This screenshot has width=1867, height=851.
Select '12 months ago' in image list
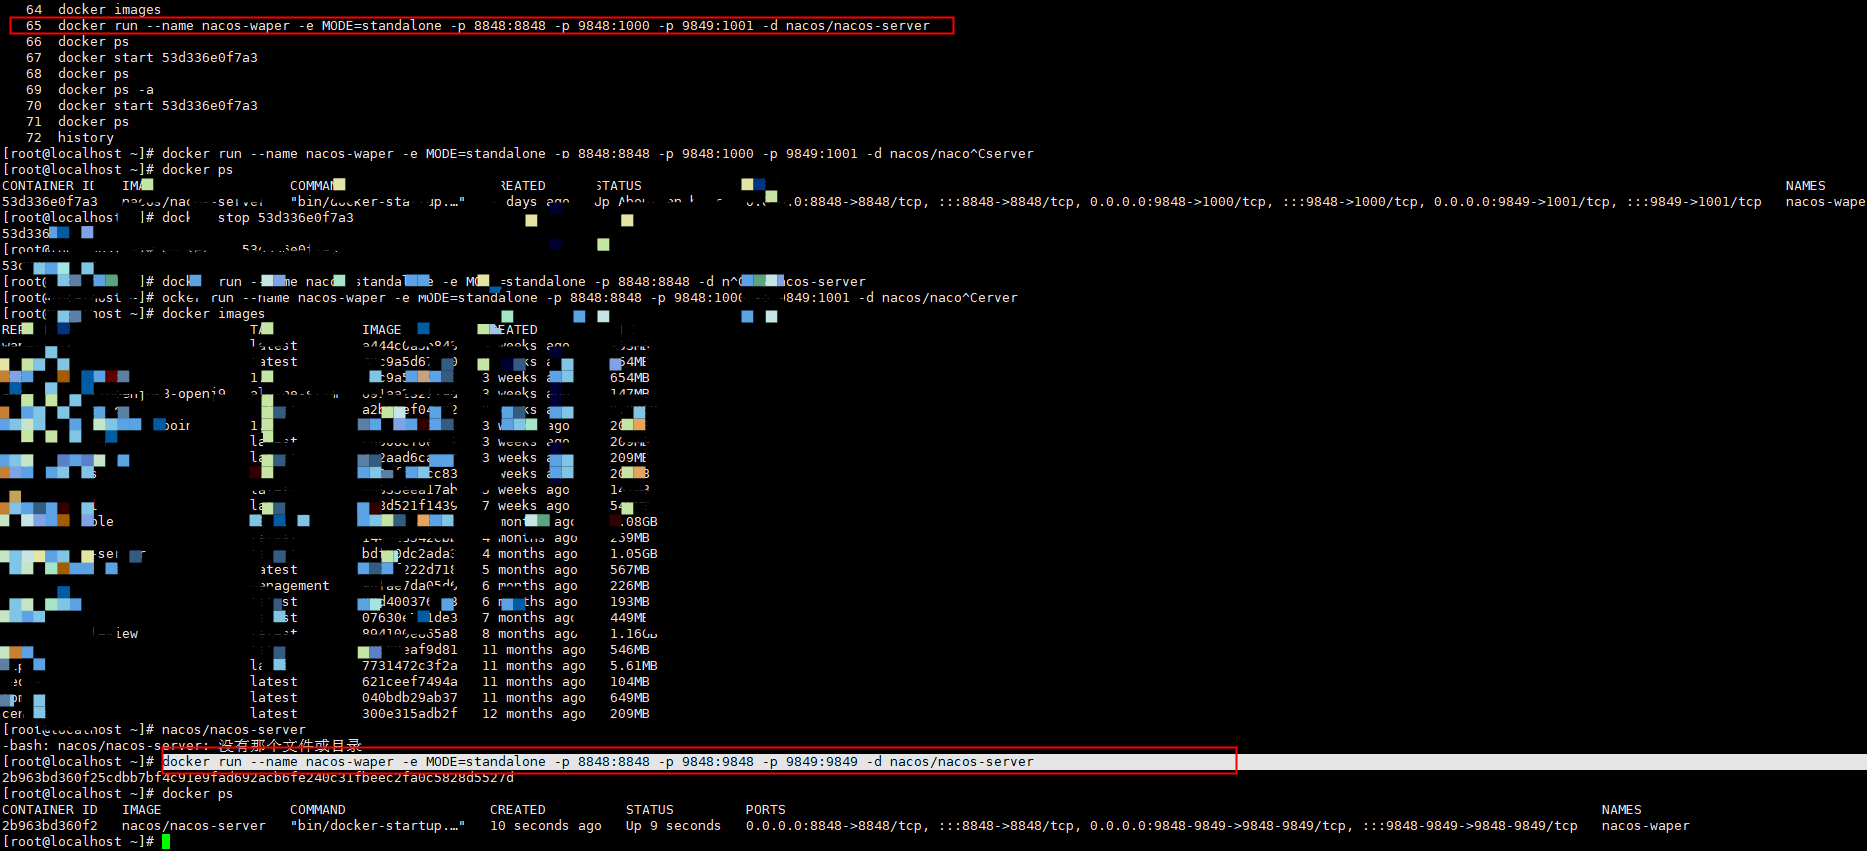coord(533,713)
